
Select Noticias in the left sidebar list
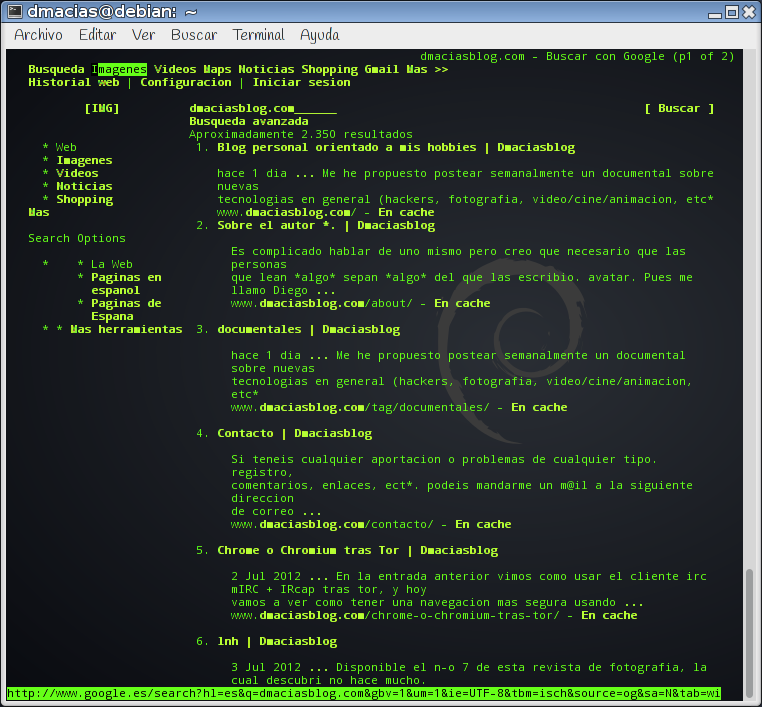pos(84,186)
